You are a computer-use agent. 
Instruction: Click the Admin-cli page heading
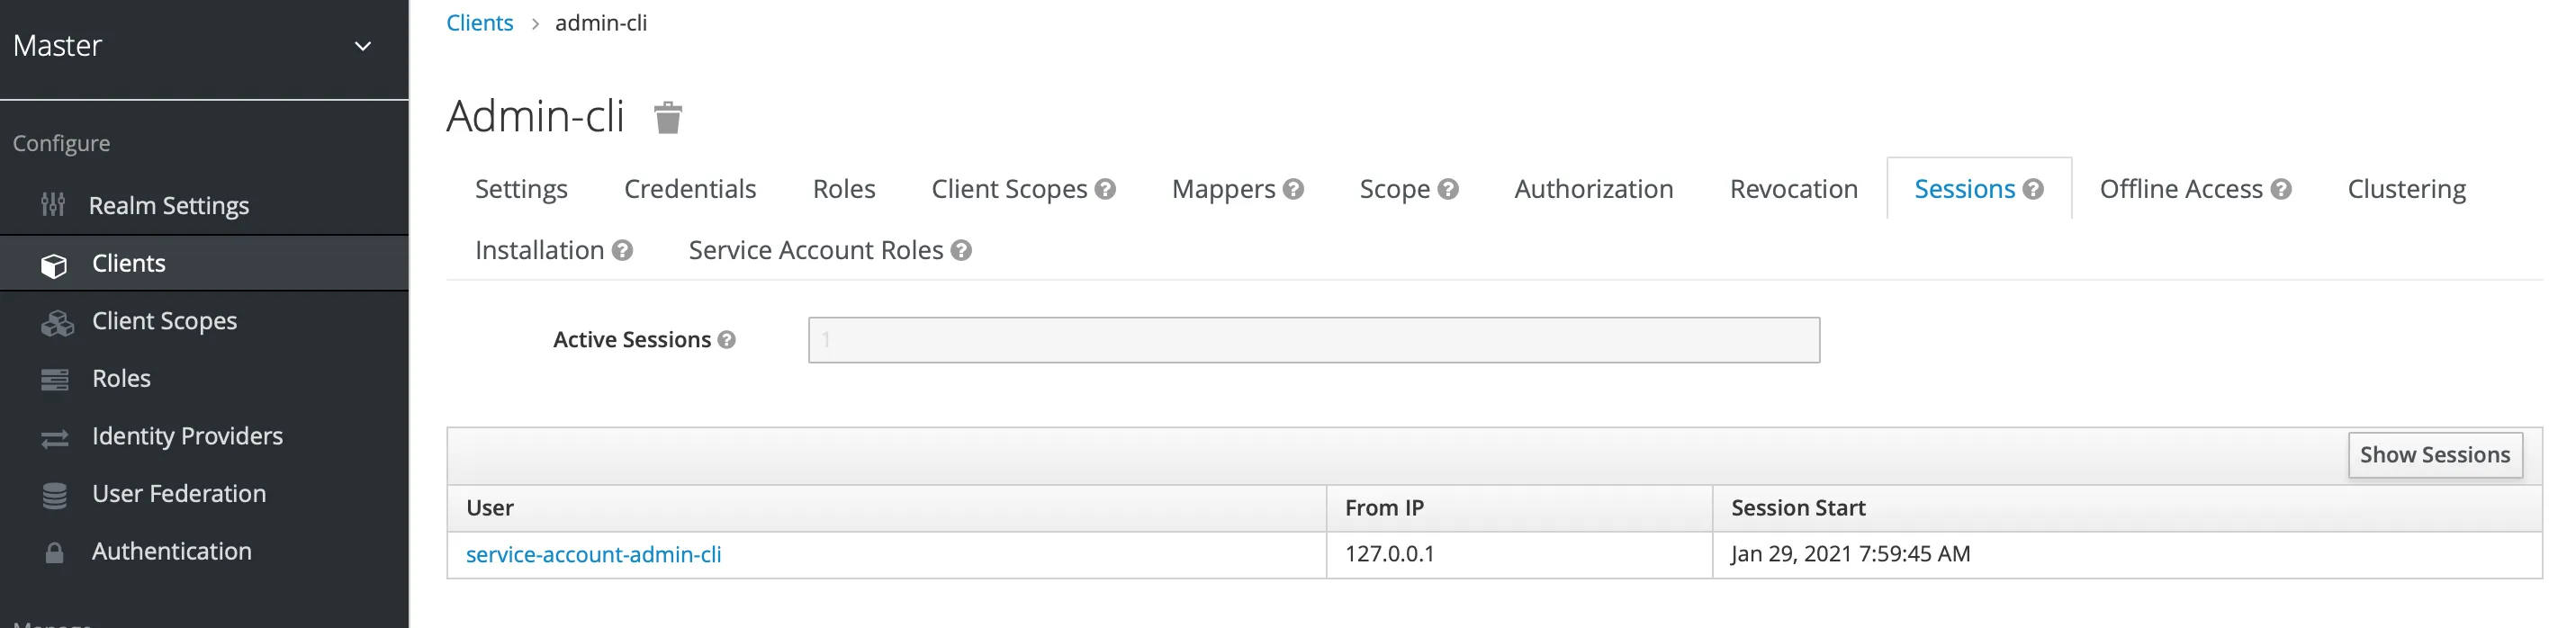click(x=535, y=117)
